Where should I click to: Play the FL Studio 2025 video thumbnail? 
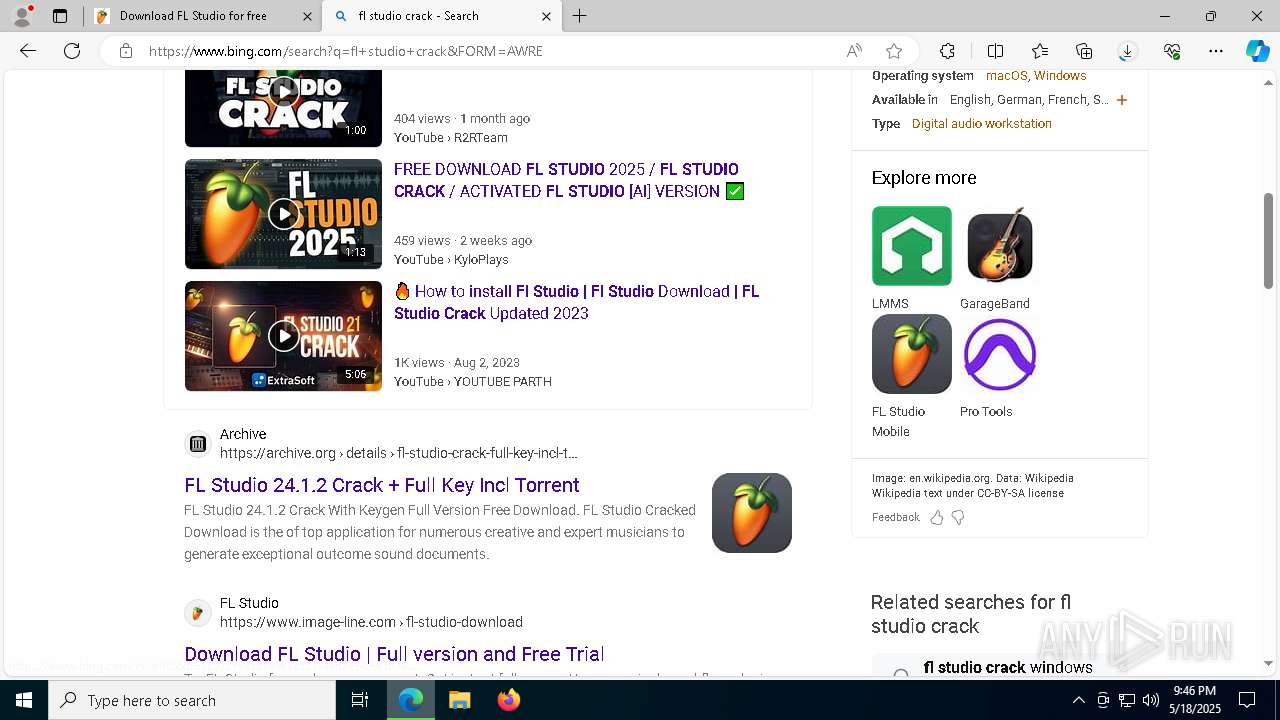(283, 214)
